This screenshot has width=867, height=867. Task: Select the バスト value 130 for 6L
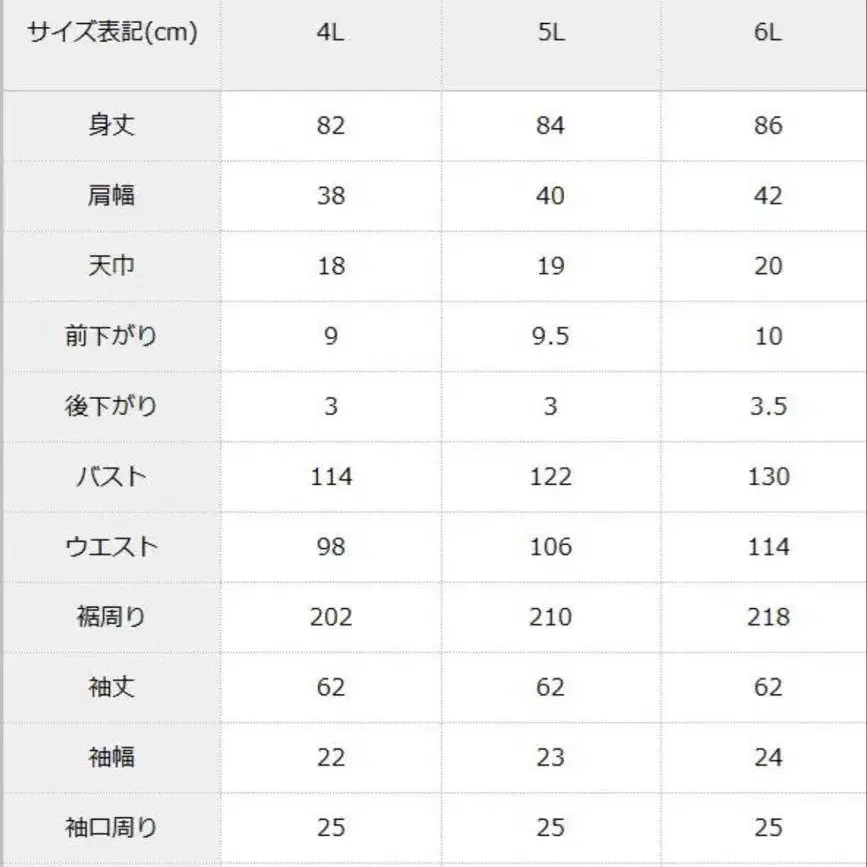click(x=768, y=477)
